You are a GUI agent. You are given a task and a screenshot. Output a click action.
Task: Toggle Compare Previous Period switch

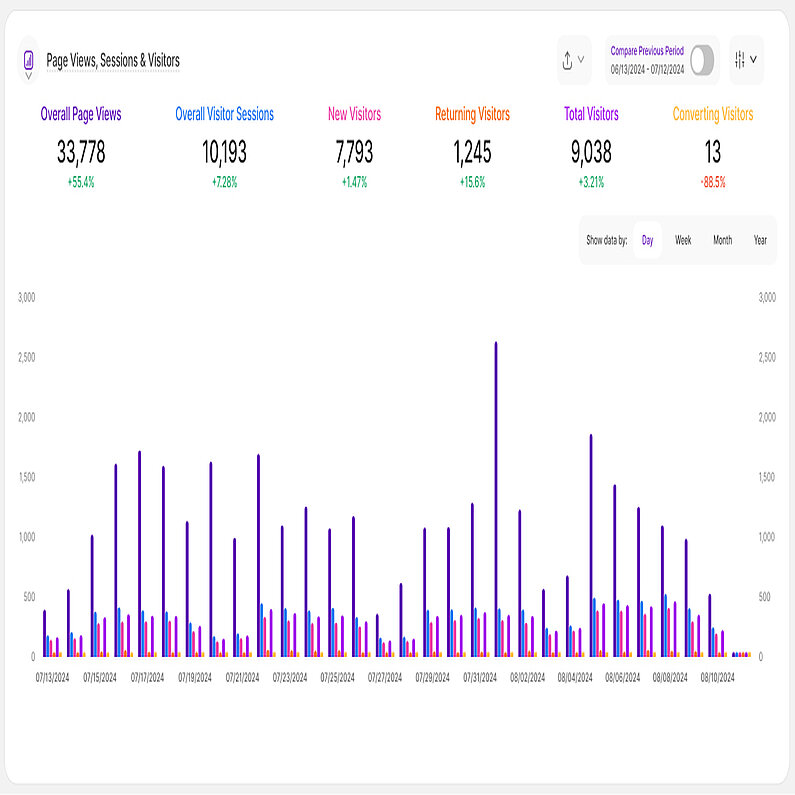pos(702,60)
